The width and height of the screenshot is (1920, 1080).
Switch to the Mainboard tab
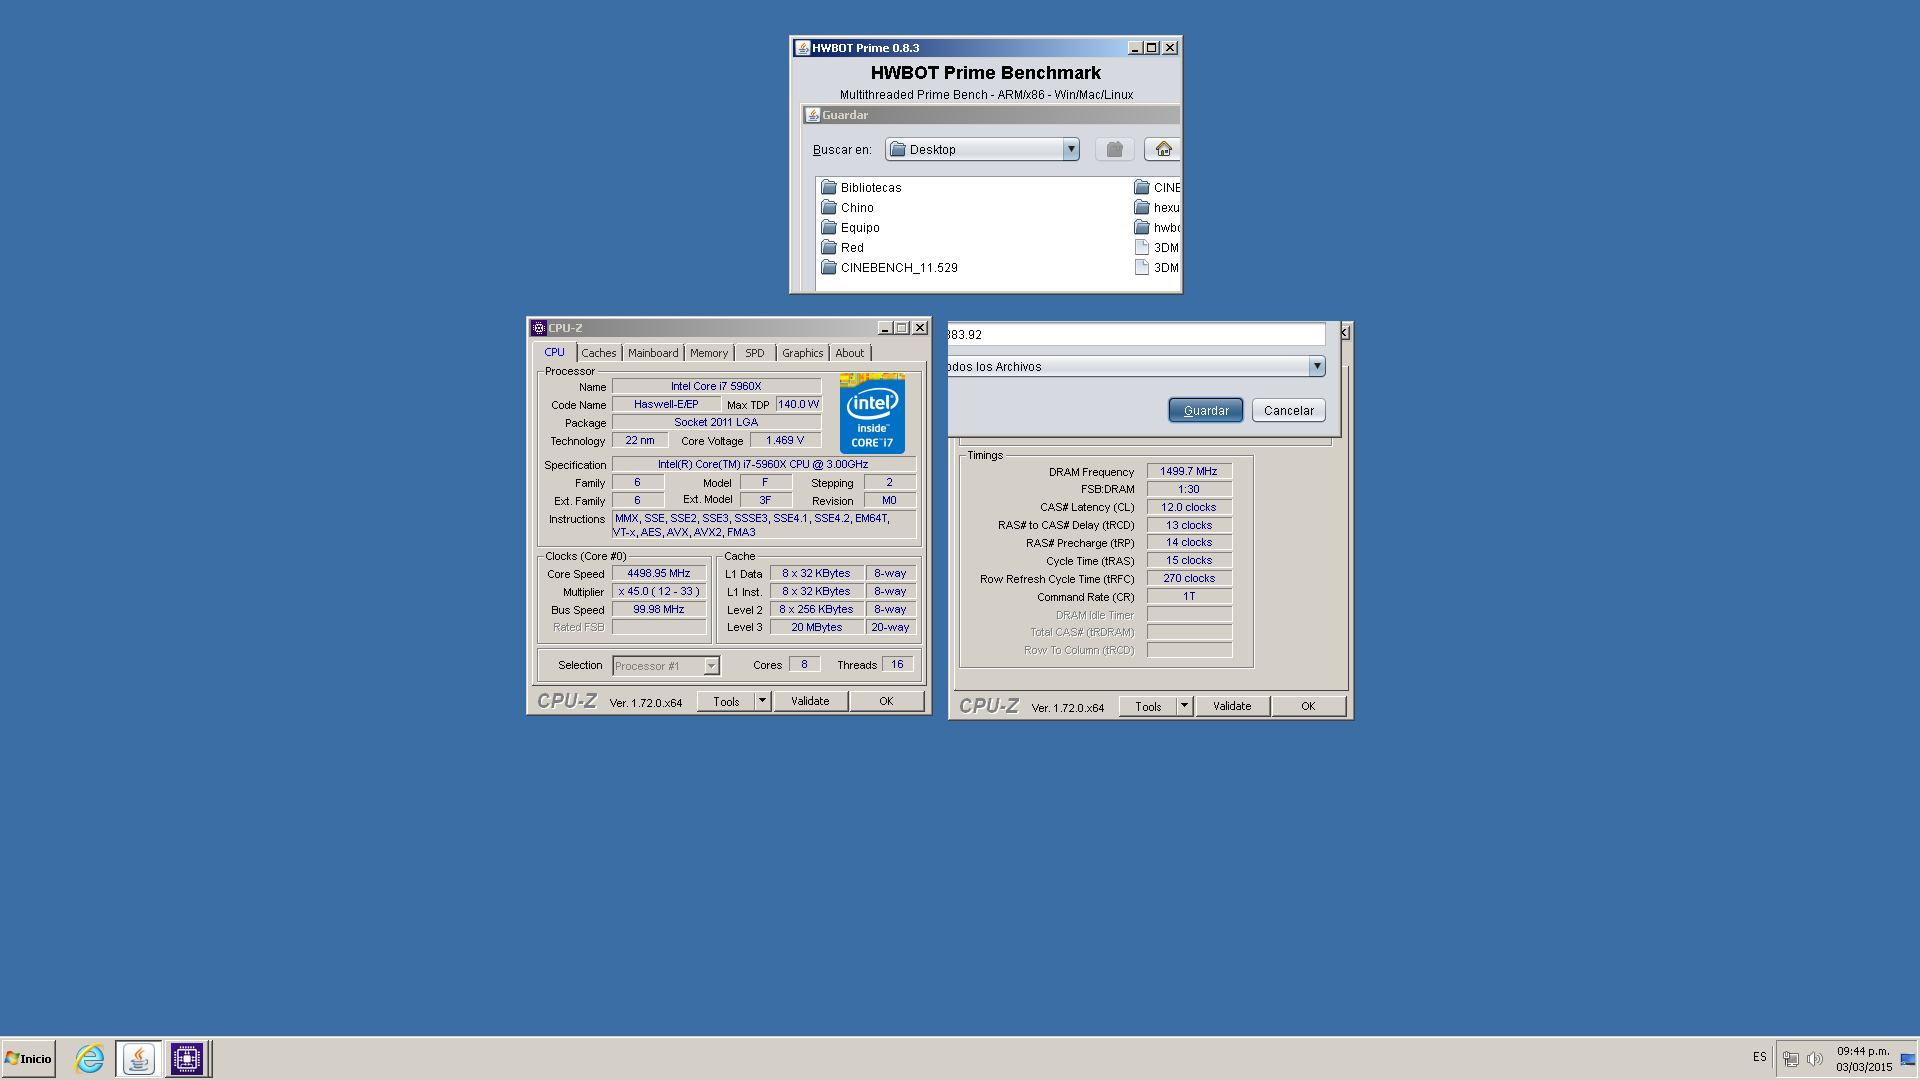[x=653, y=353]
